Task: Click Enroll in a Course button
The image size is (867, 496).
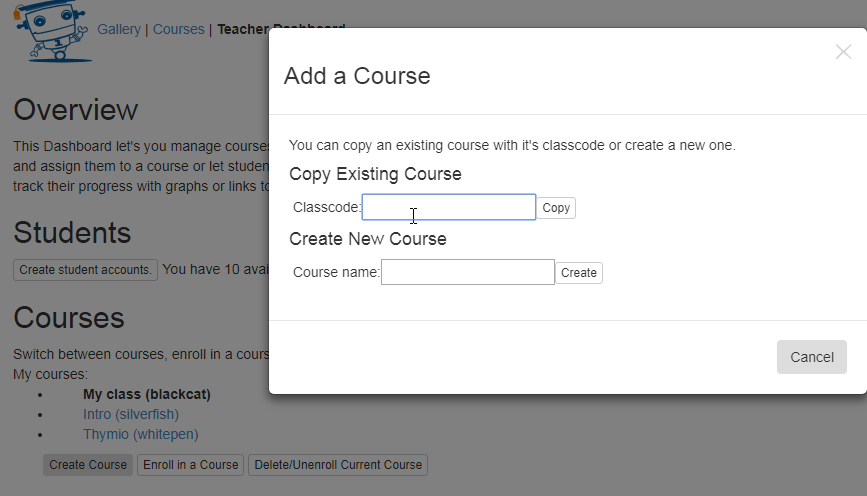Action: click(190, 465)
